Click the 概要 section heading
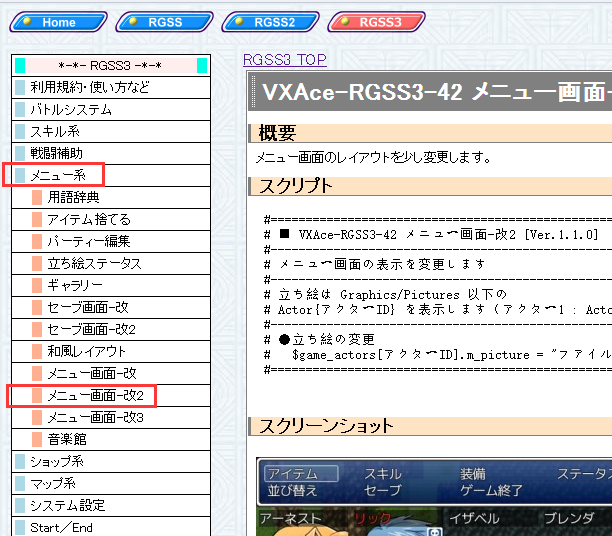612x536 pixels. click(x=277, y=134)
